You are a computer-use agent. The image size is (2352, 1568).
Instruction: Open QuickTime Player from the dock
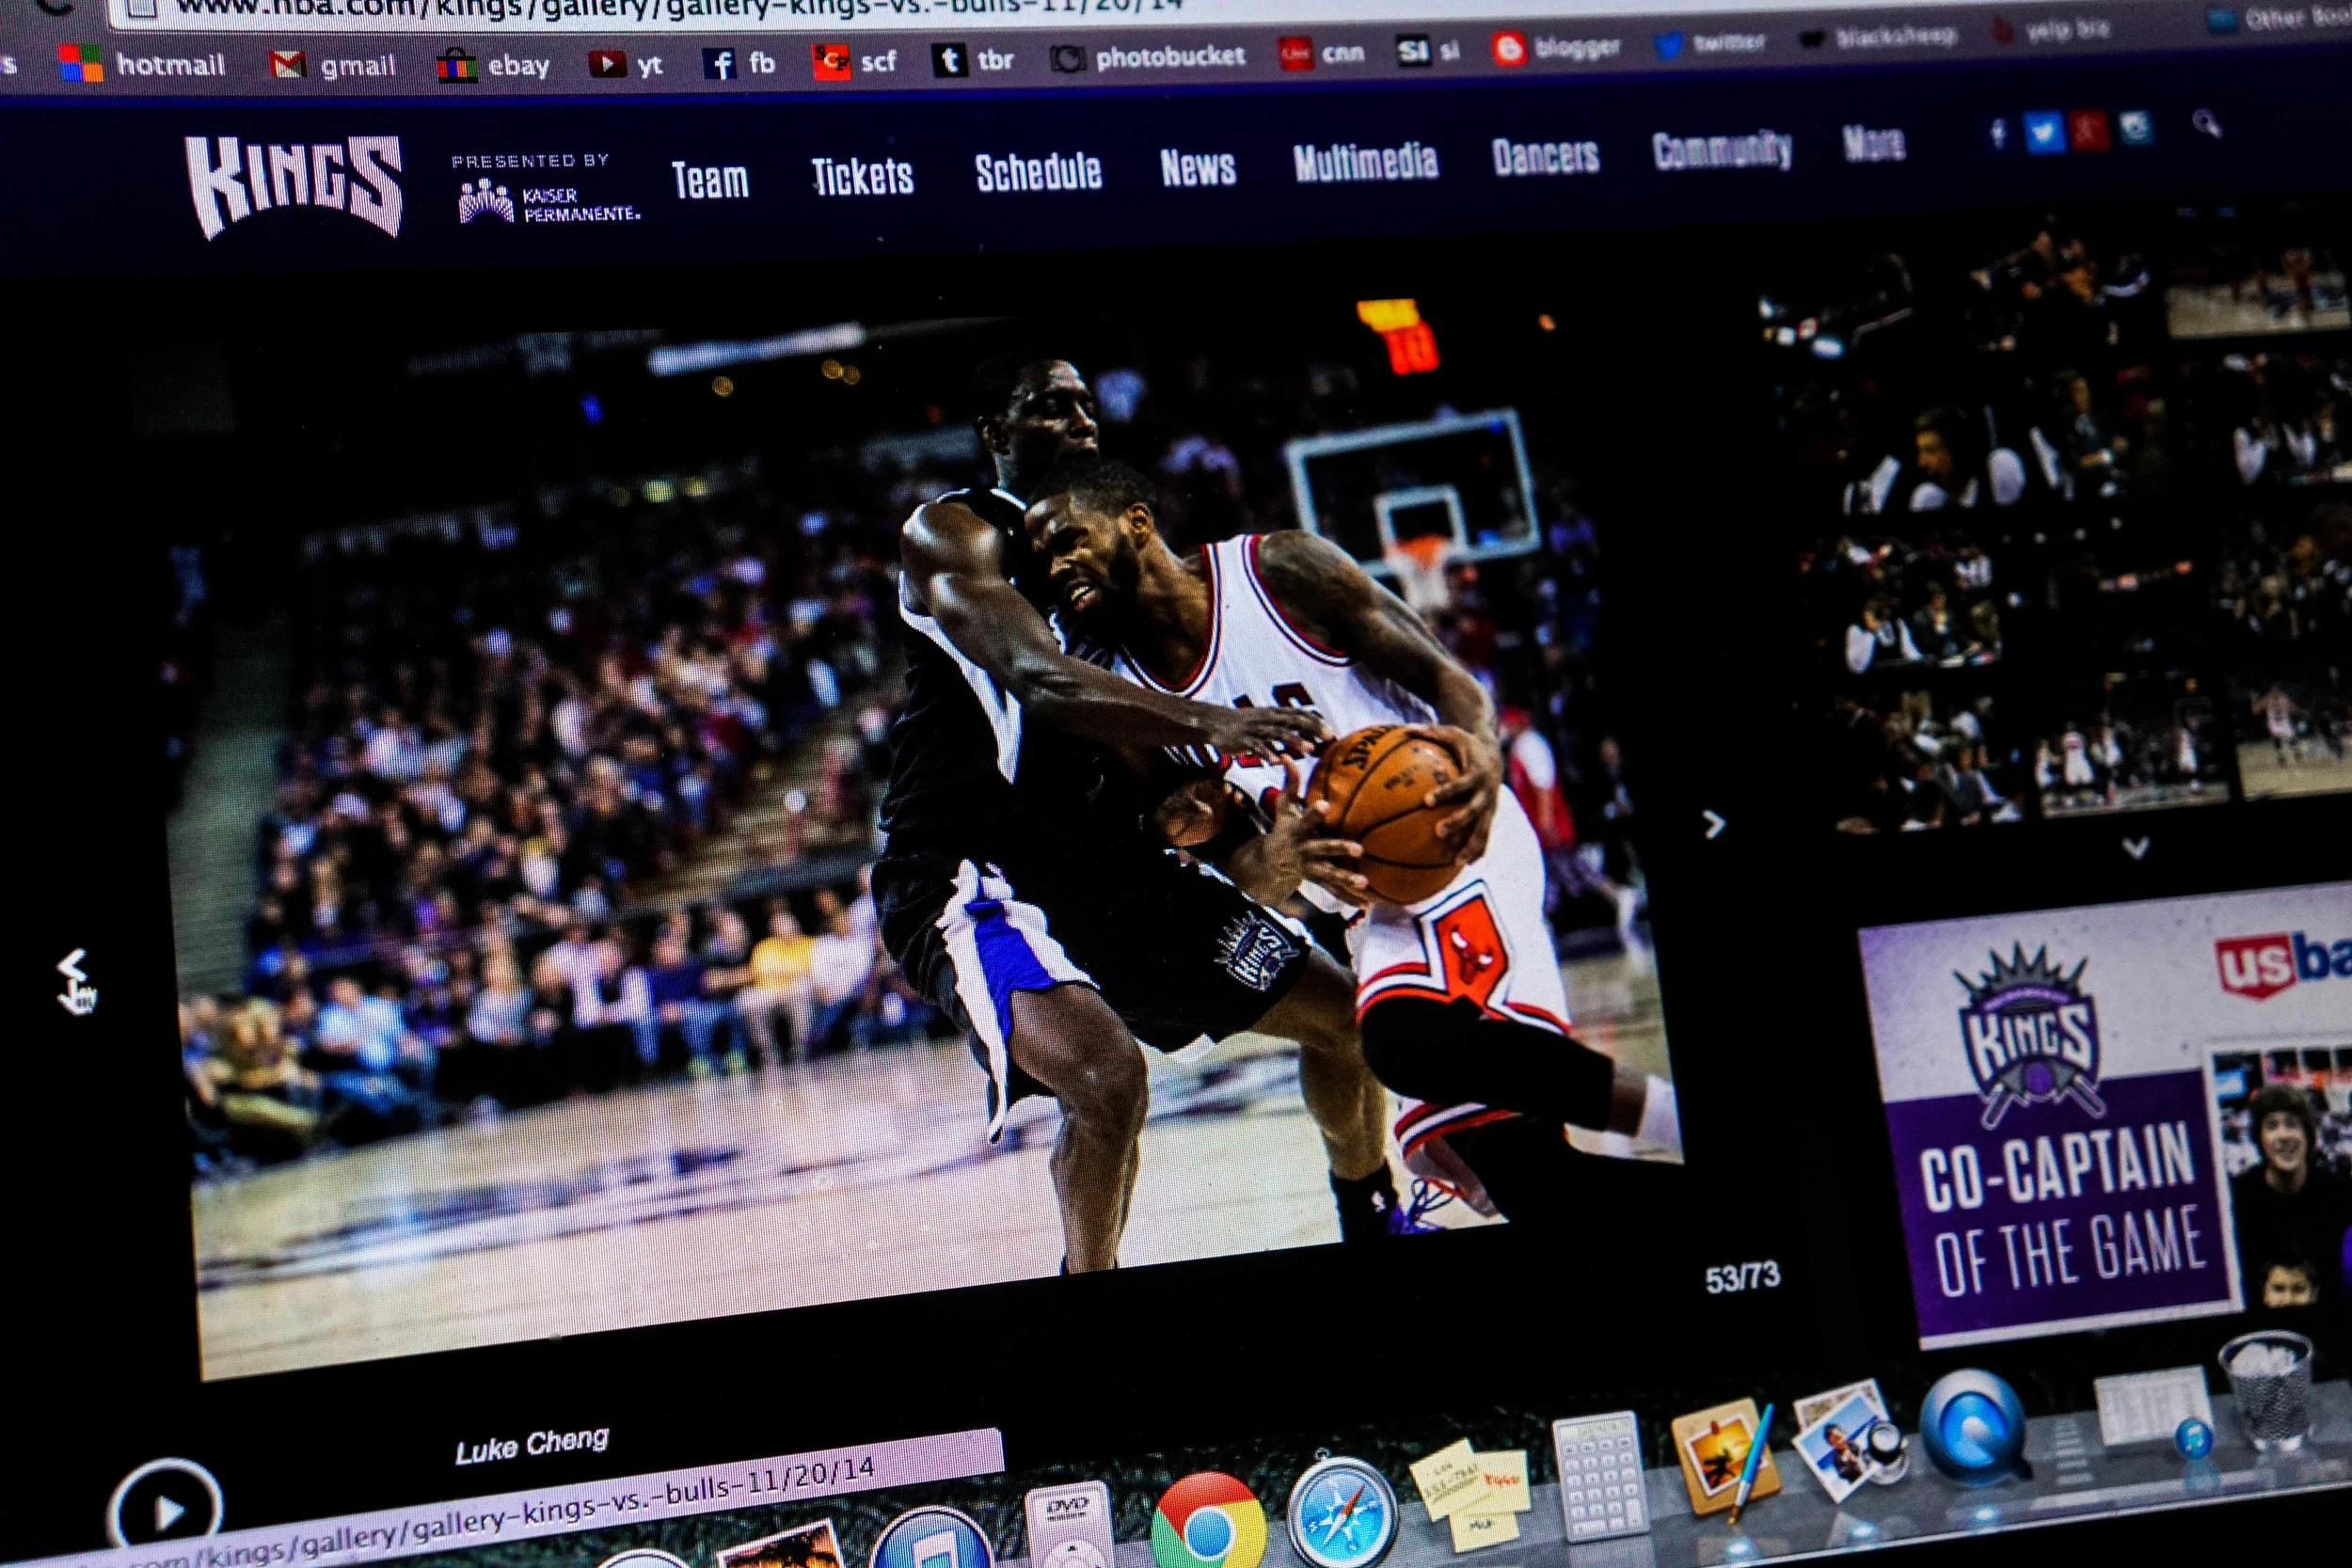(1972, 1431)
